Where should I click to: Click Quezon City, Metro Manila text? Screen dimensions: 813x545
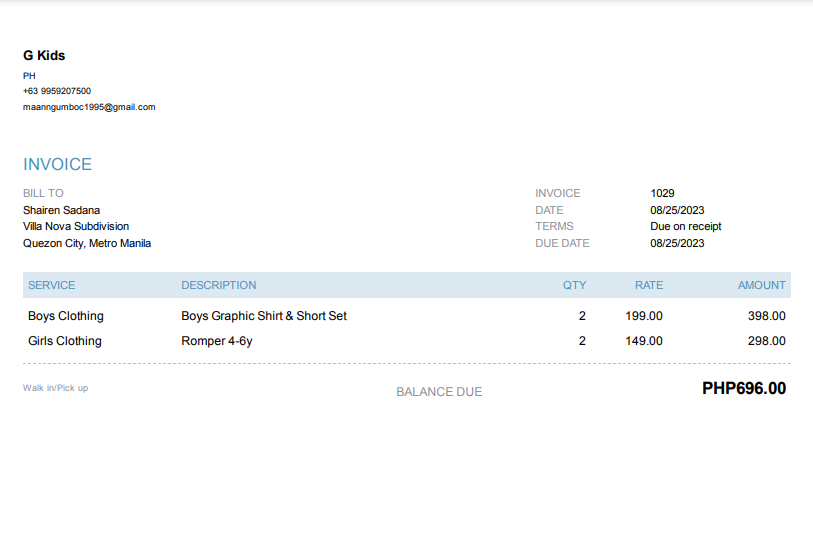[x=87, y=243]
